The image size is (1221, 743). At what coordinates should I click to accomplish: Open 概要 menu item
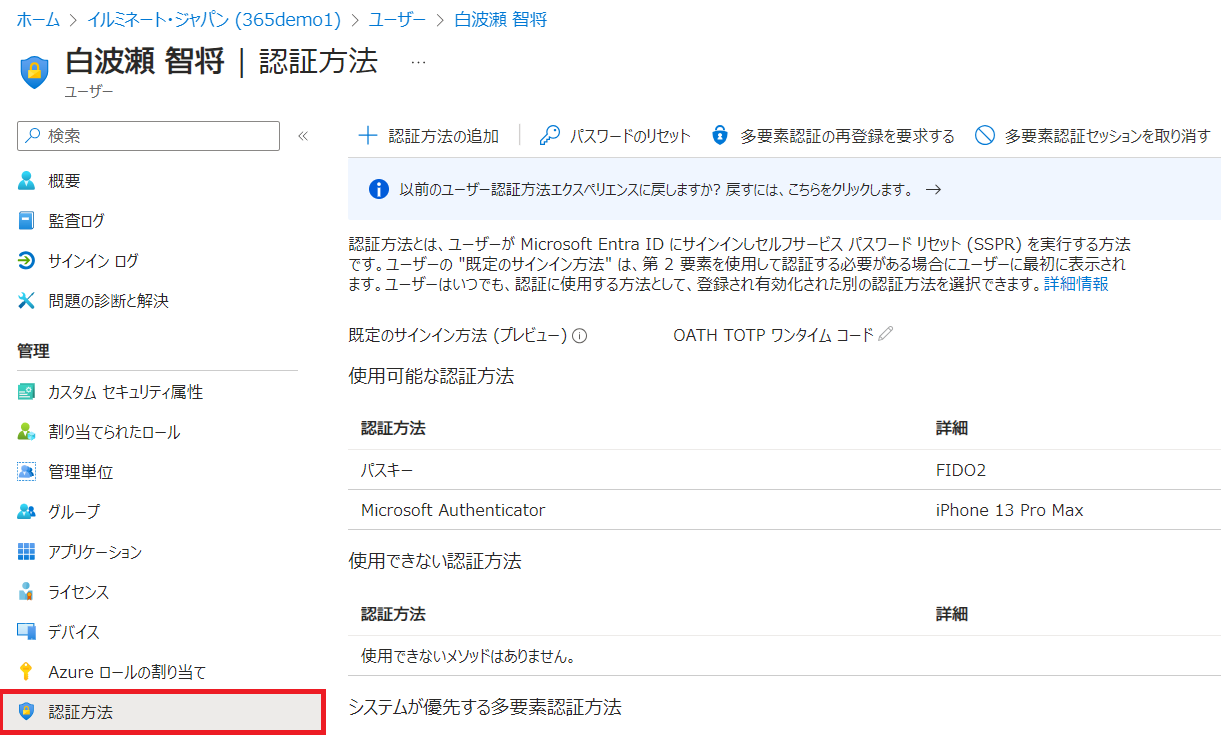click(64, 181)
